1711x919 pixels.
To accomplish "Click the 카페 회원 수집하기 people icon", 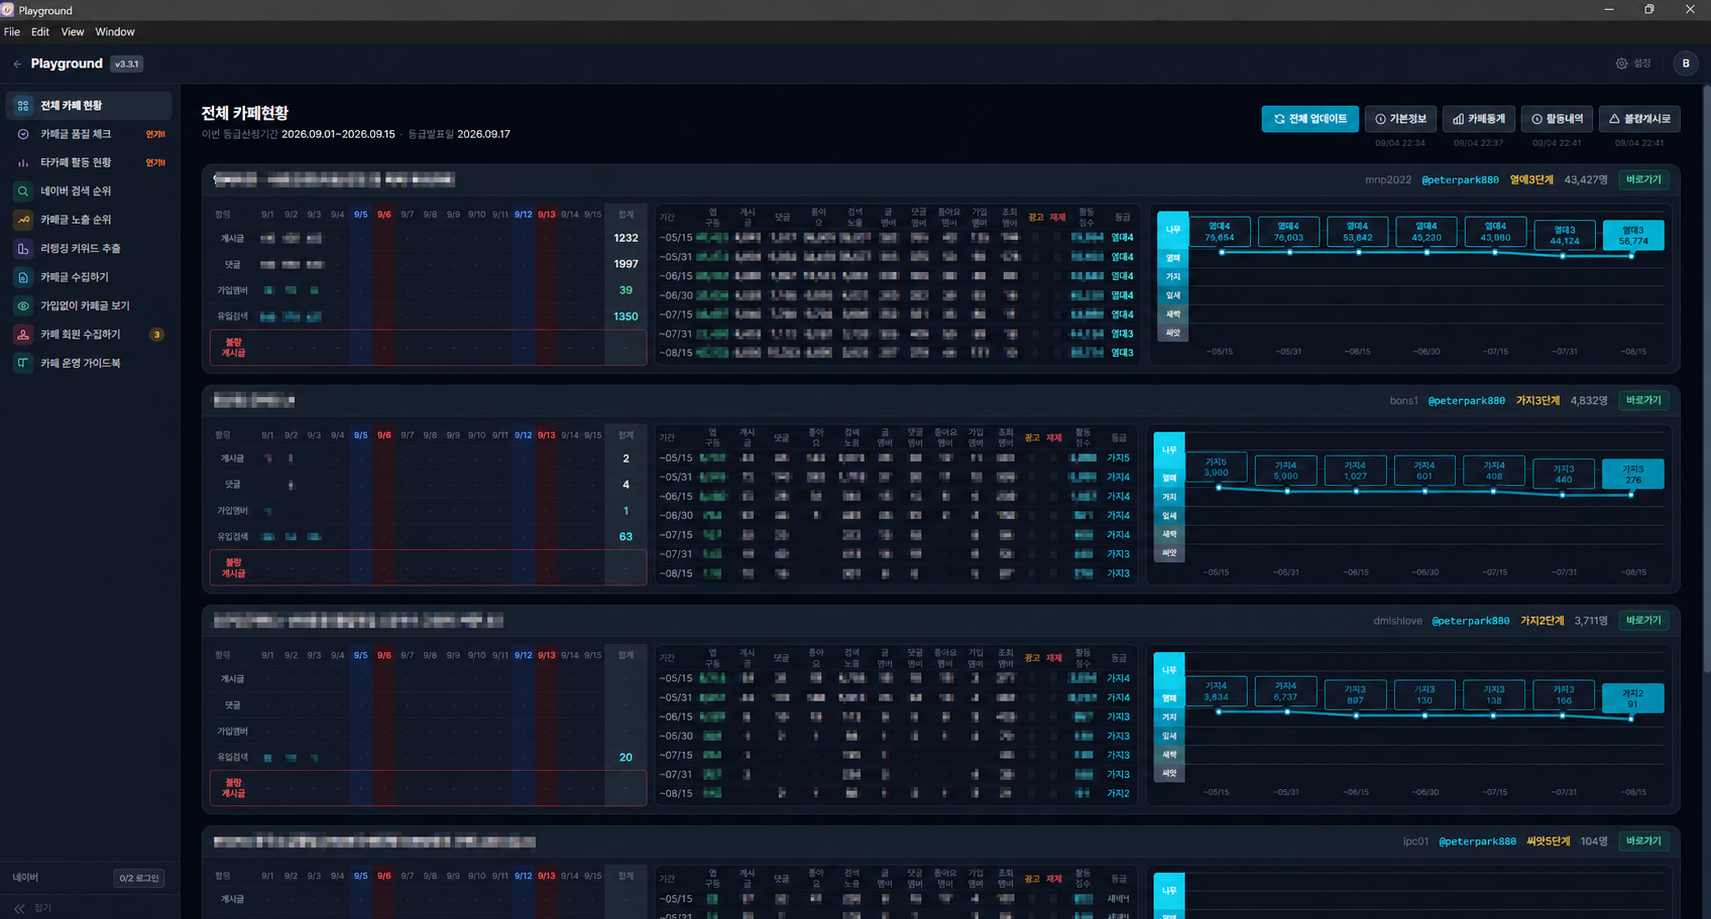I will (x=23, y=334).
